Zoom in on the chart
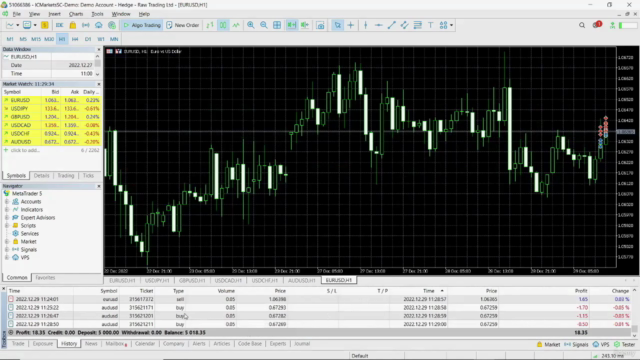 point(251,25)
